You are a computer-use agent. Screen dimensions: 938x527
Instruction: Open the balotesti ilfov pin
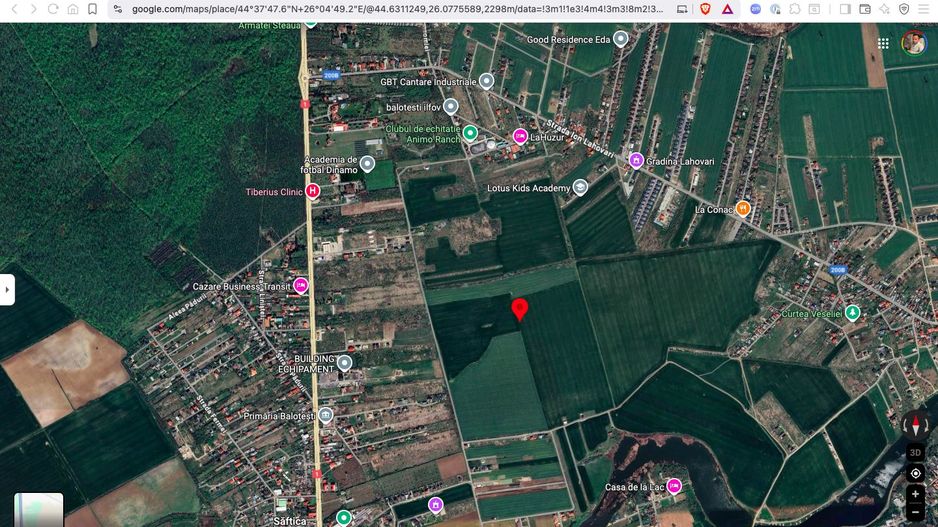click(450, 106)
